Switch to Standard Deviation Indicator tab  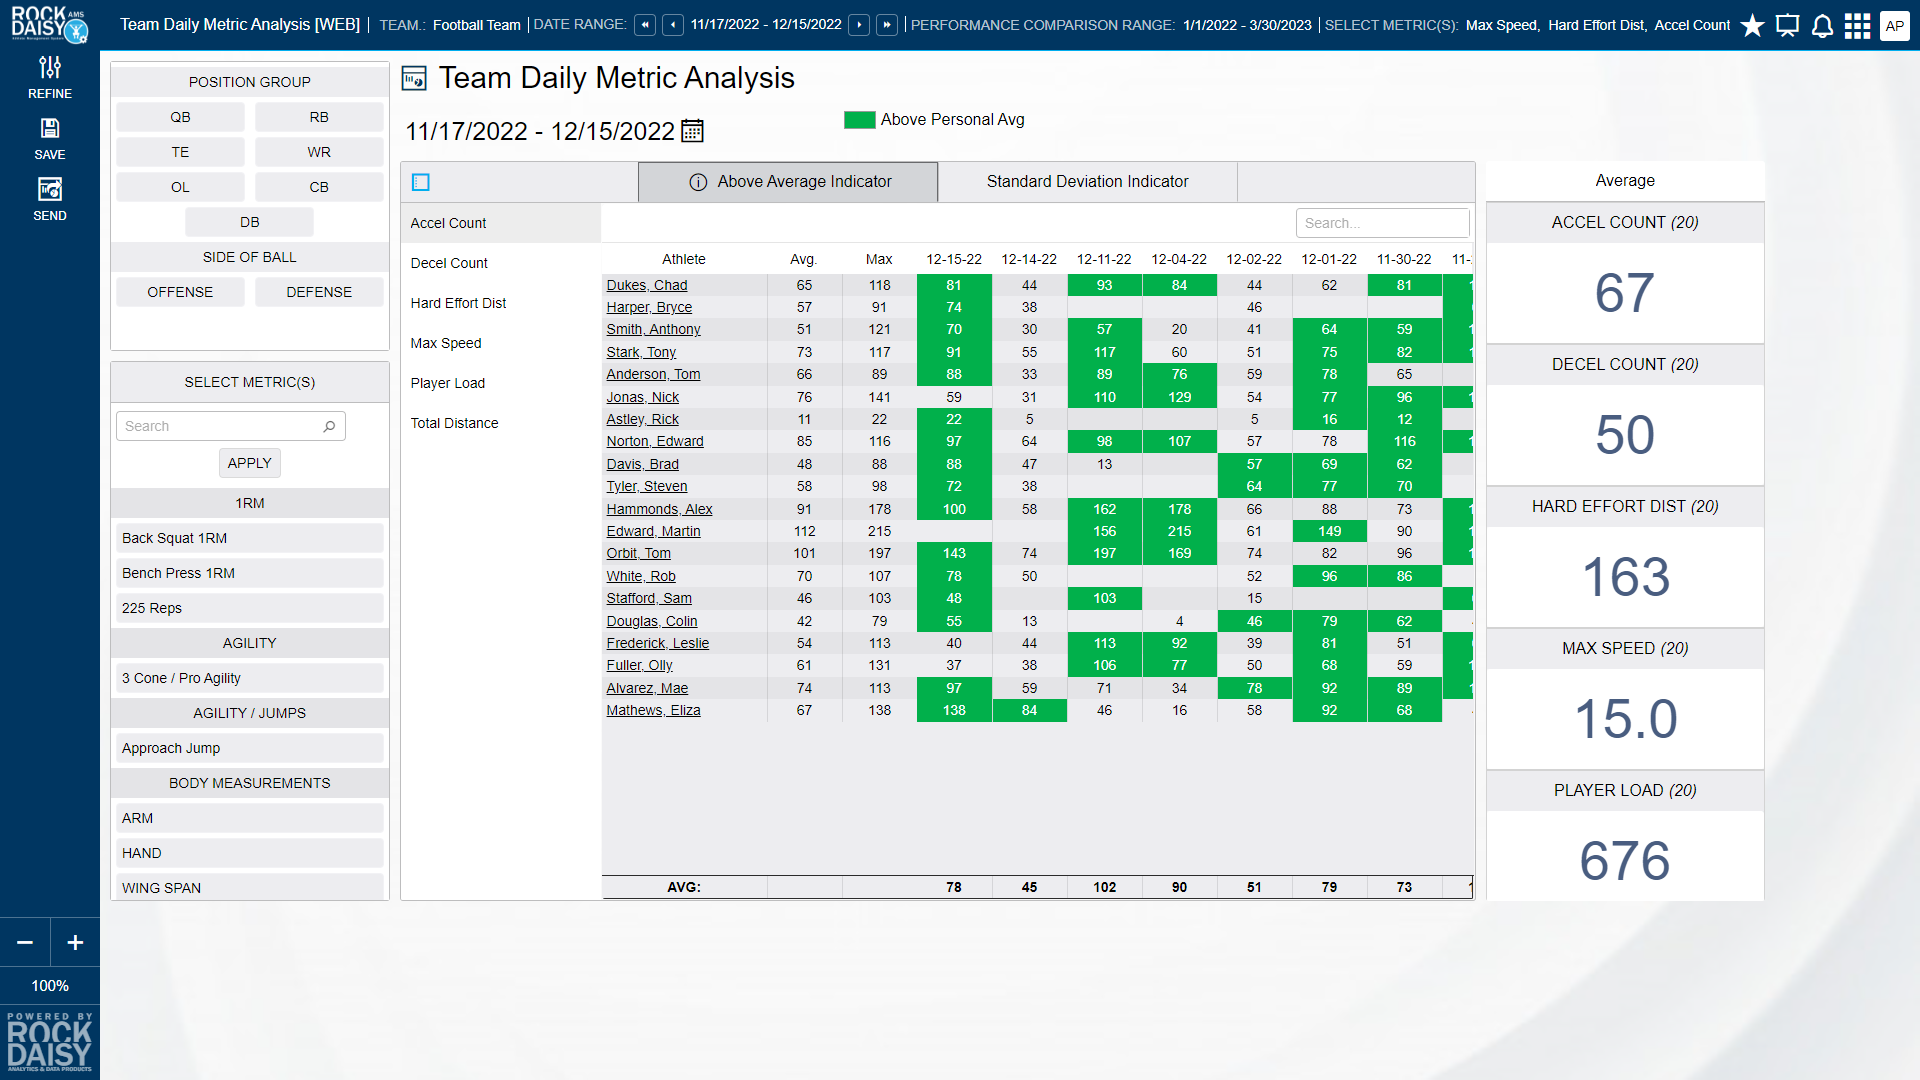pos(1087,182)
